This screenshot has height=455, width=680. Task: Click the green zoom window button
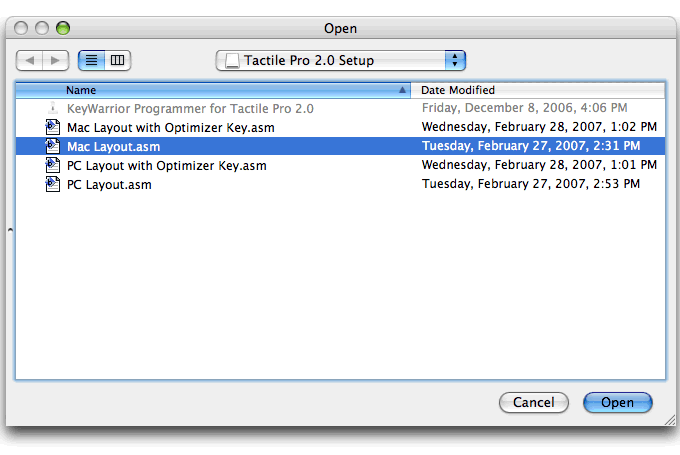pyautogui.click(x=63, y=28)
